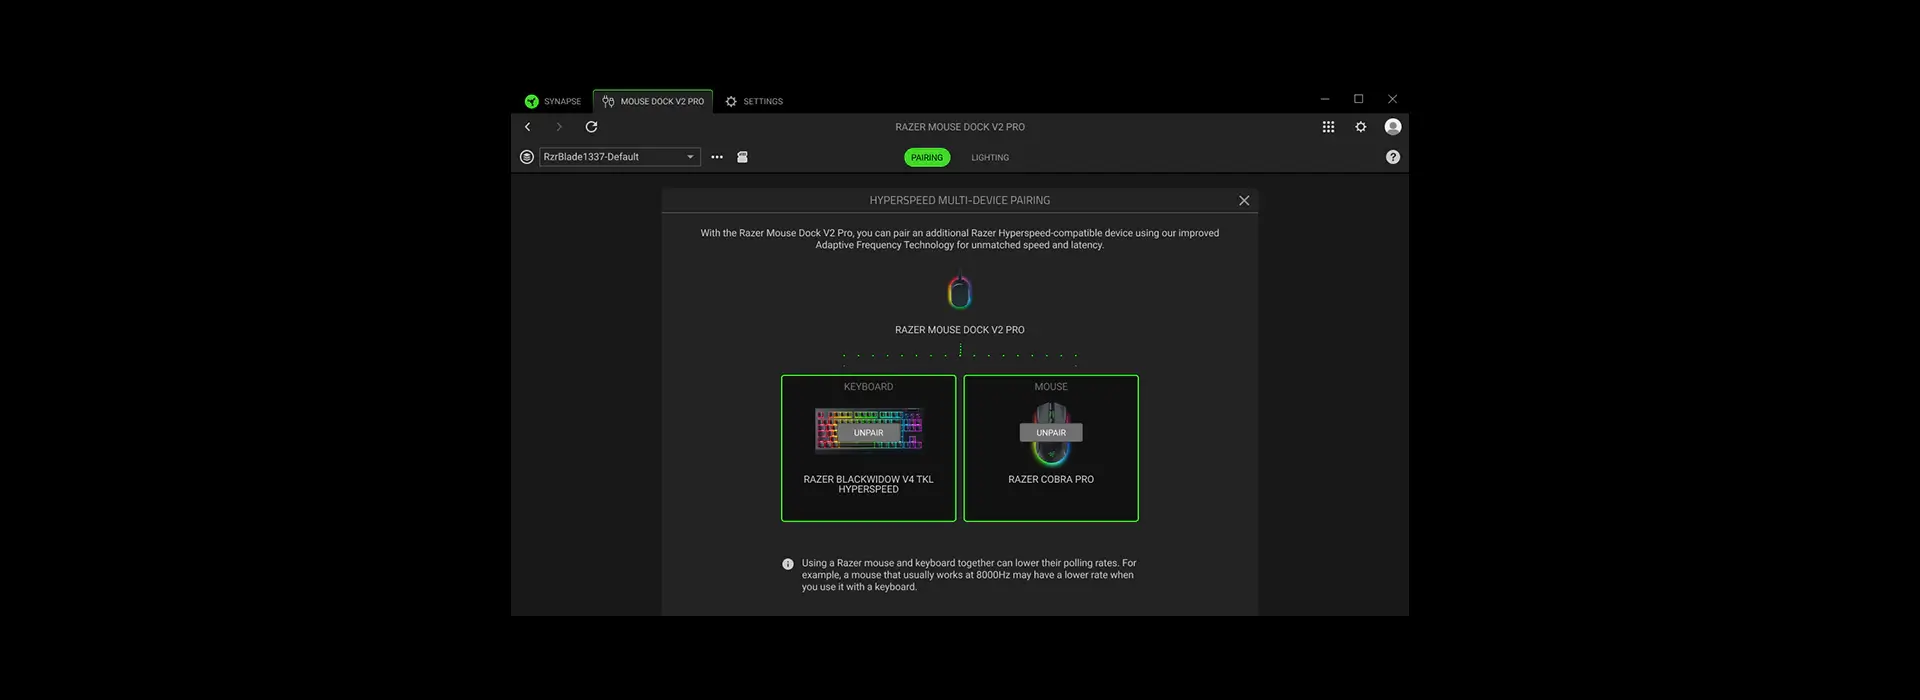Viewport: 1920px width, 700px height.
Task: Click the KEYBOARD card heading
Action: tap(868, 387)
